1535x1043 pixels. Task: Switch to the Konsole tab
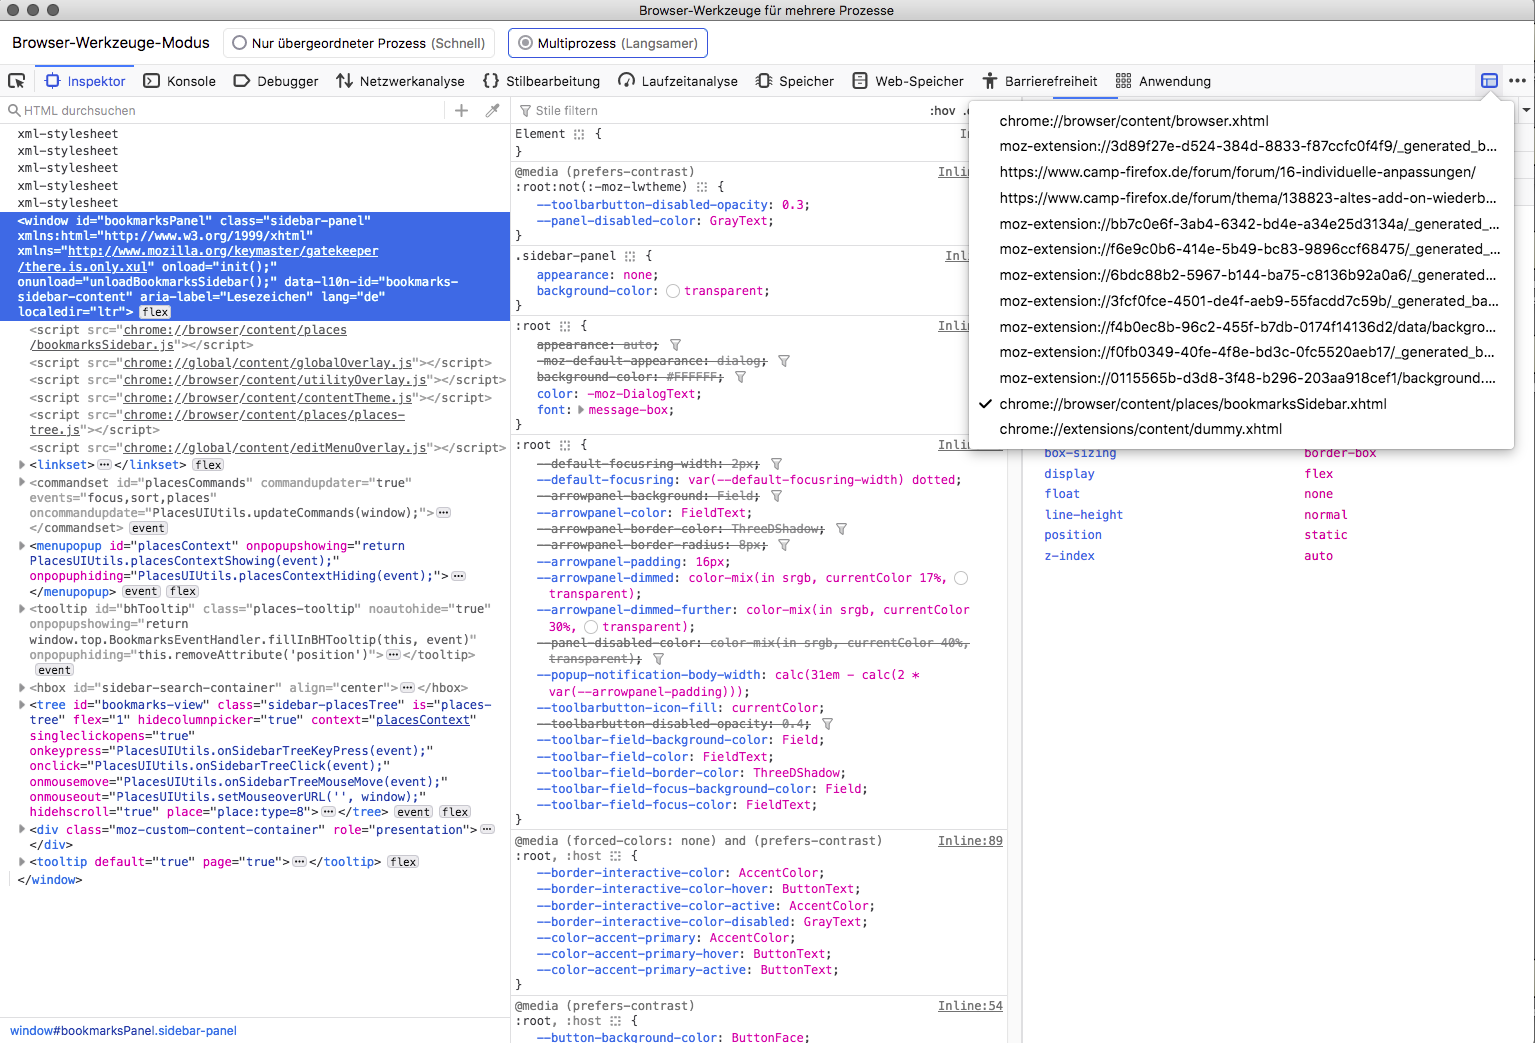click(x=180, y=81)
